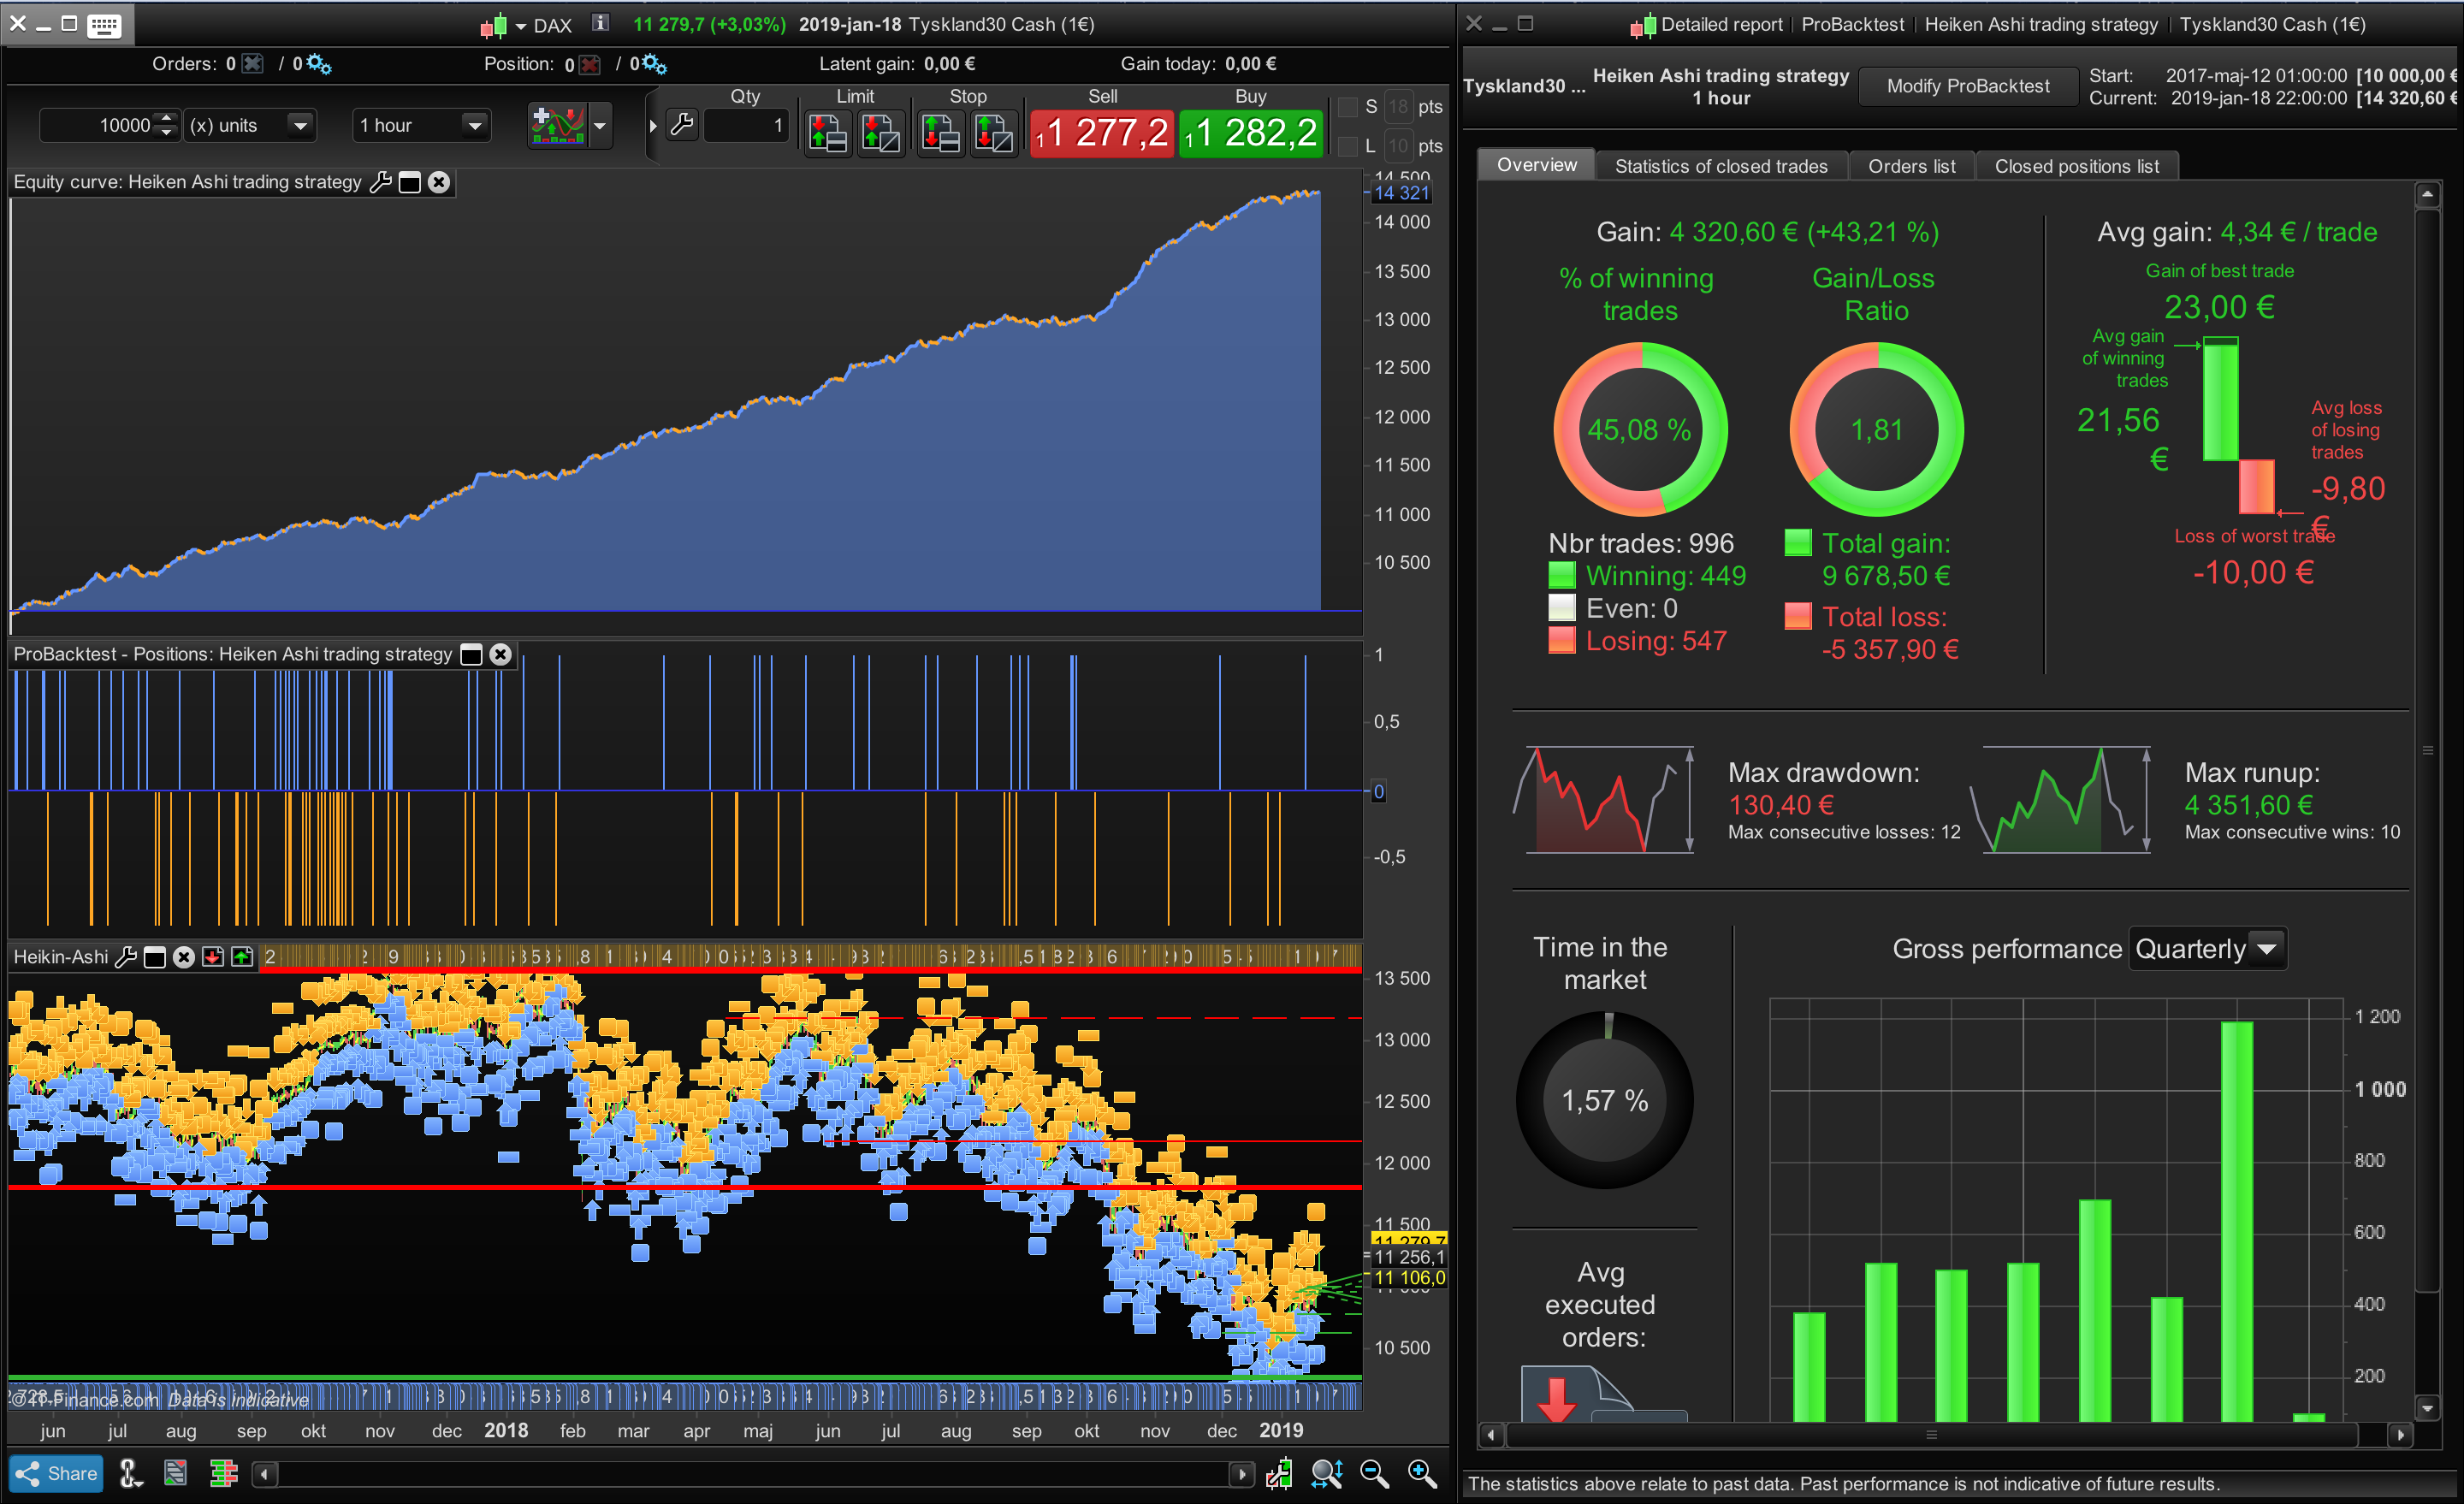Click the Share button

57,1473
